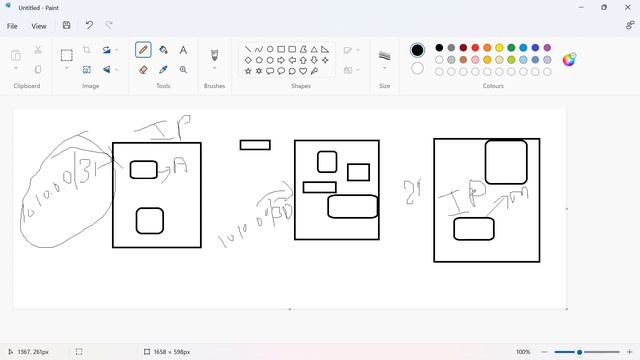This screenshot has height=360, width=640.
Task: Pick the Lightning bolt shape
Action: pos(314,71)
